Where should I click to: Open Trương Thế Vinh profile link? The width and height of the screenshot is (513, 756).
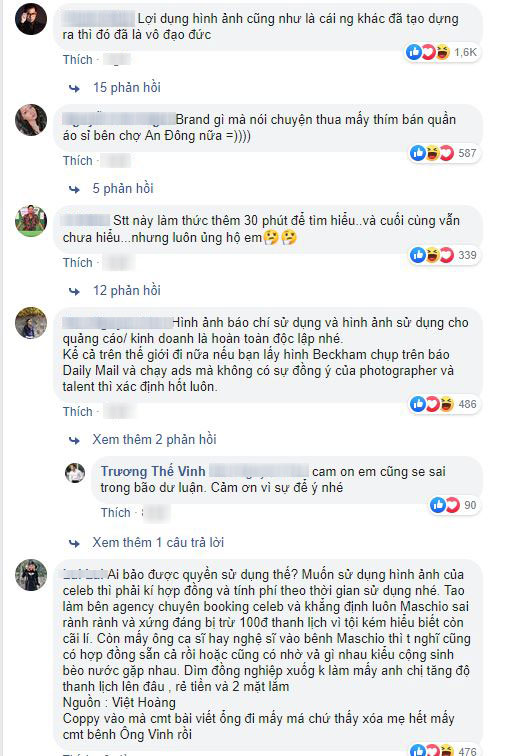coord(153,472)
